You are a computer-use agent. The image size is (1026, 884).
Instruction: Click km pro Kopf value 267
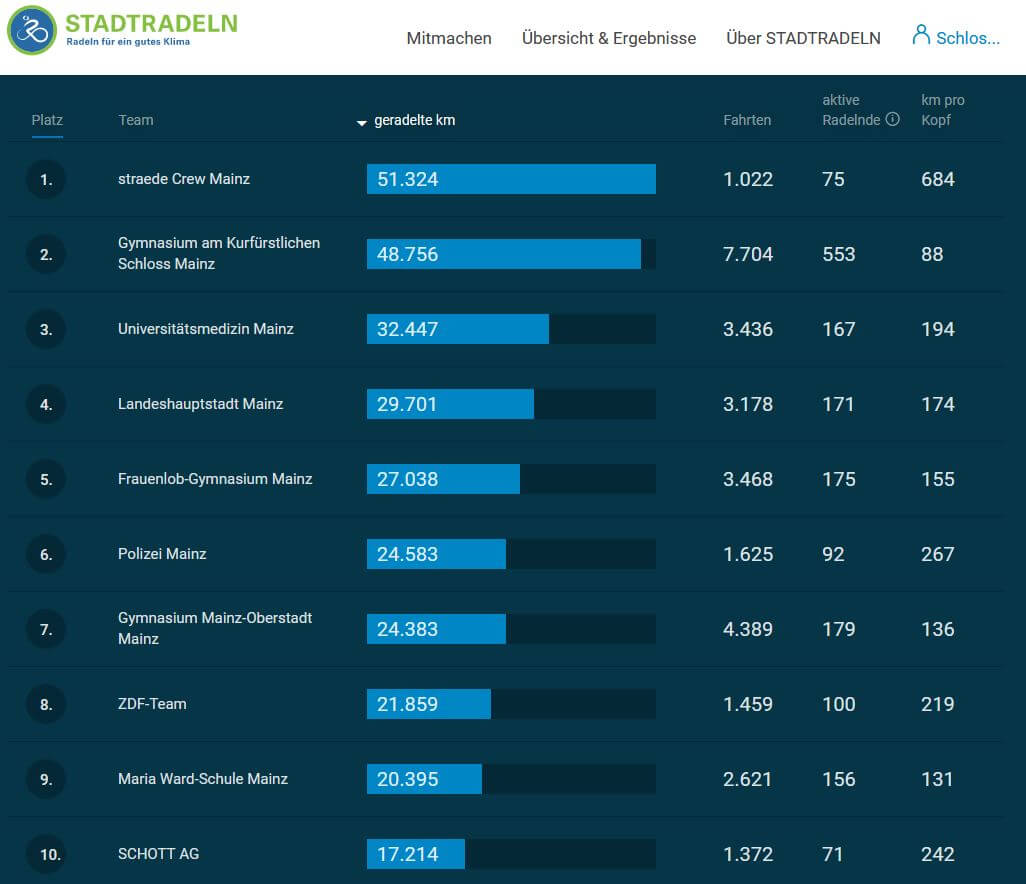(938, 554)
